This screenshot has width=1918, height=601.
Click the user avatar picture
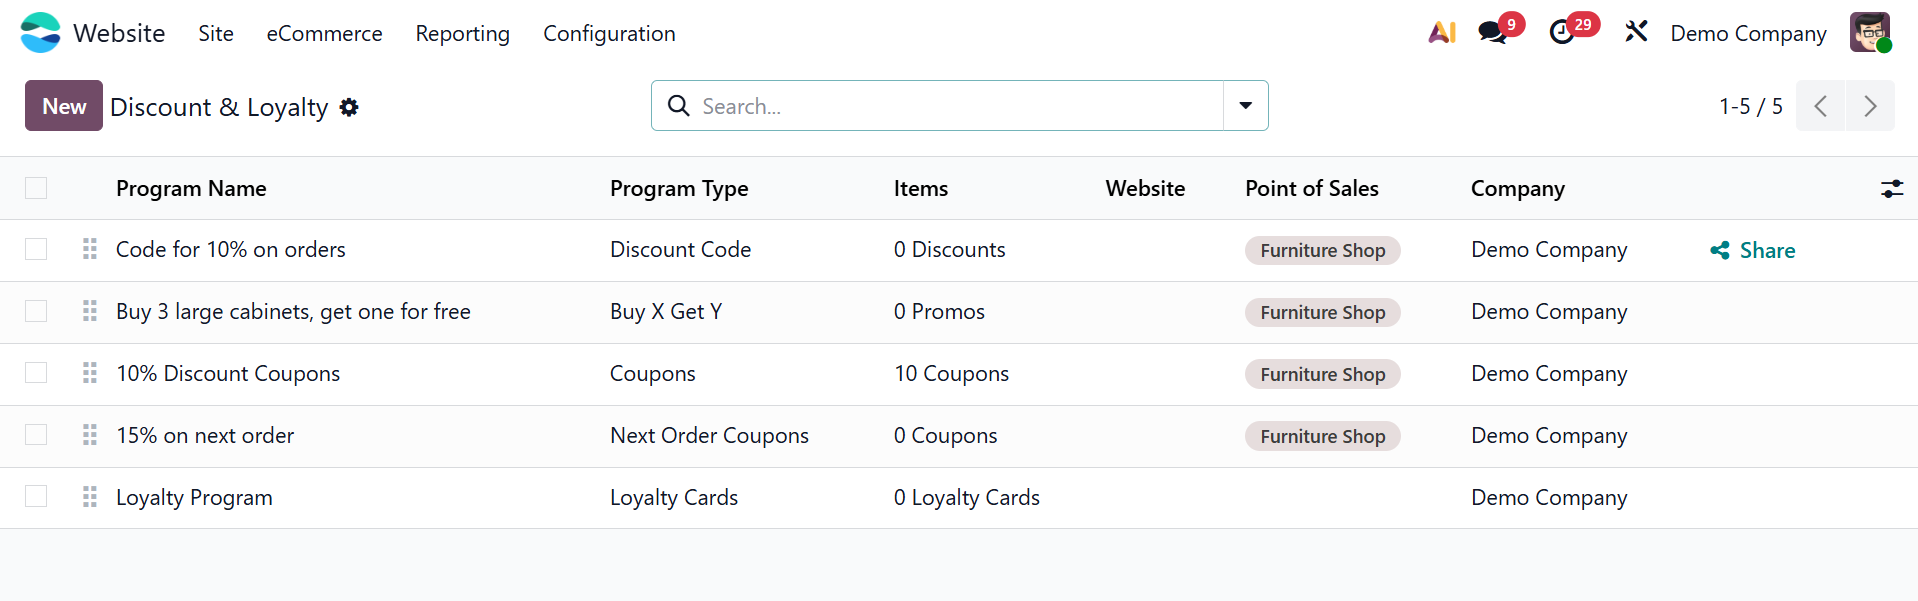click(1869, 33)
